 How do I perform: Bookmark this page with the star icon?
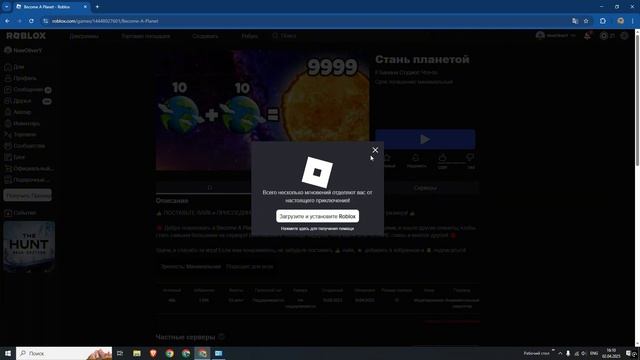coord(586,21)
